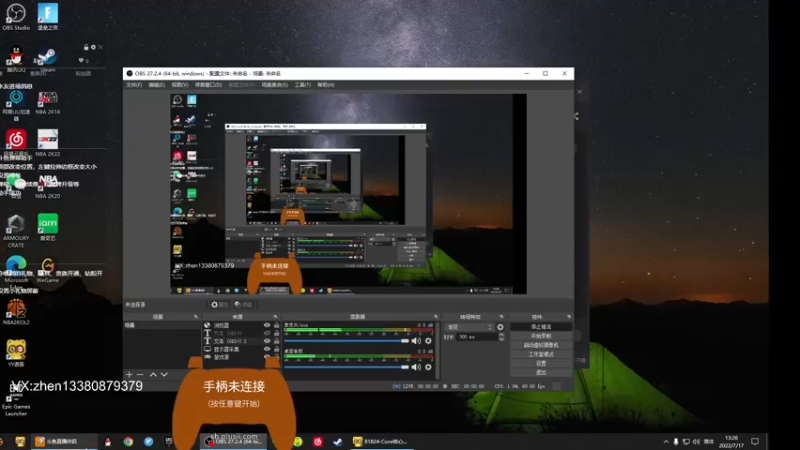The image size is (800, 450).
Task: Add a scene with the plus icon
Action: click(129, 374)
